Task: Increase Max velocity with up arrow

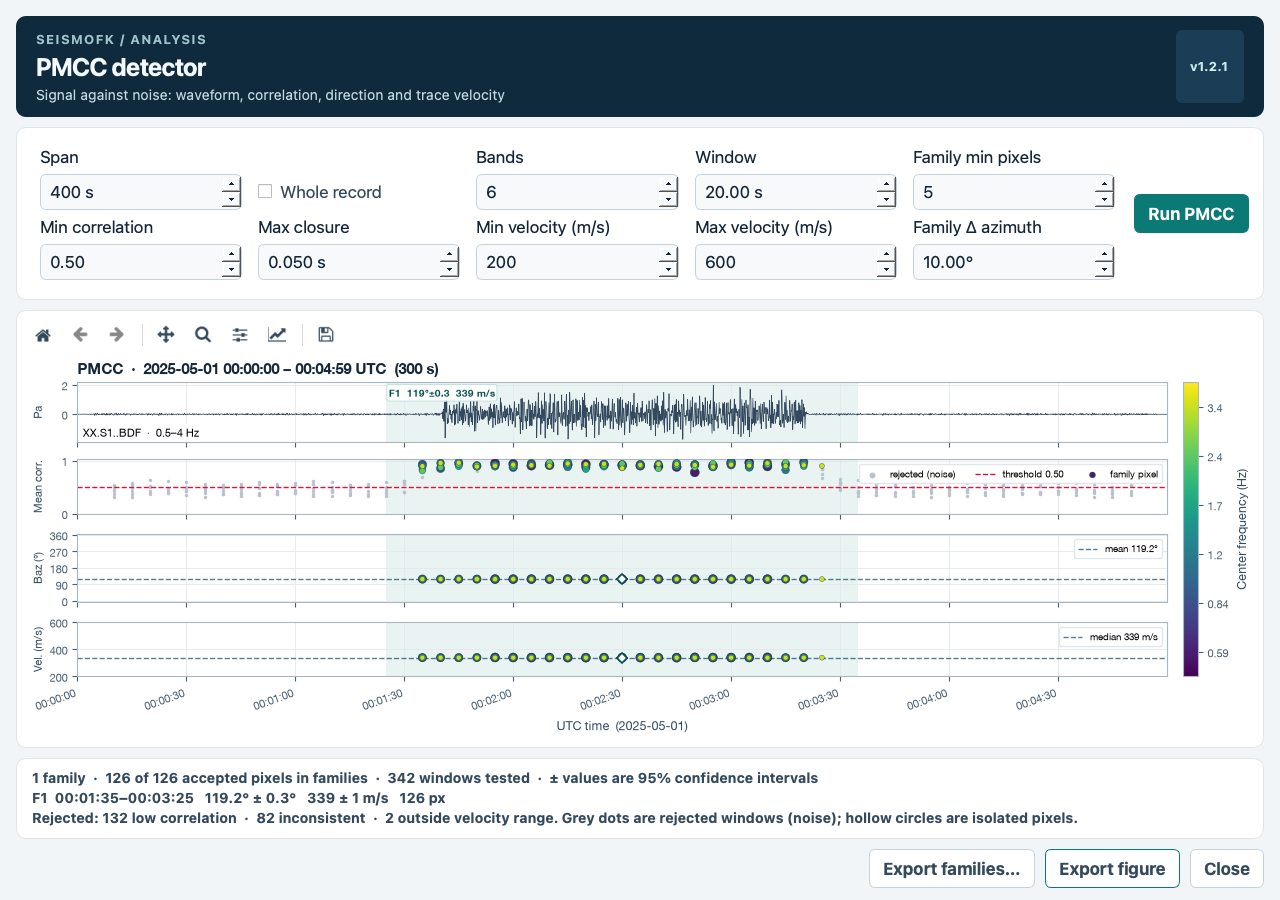Action: click(885, 254)
